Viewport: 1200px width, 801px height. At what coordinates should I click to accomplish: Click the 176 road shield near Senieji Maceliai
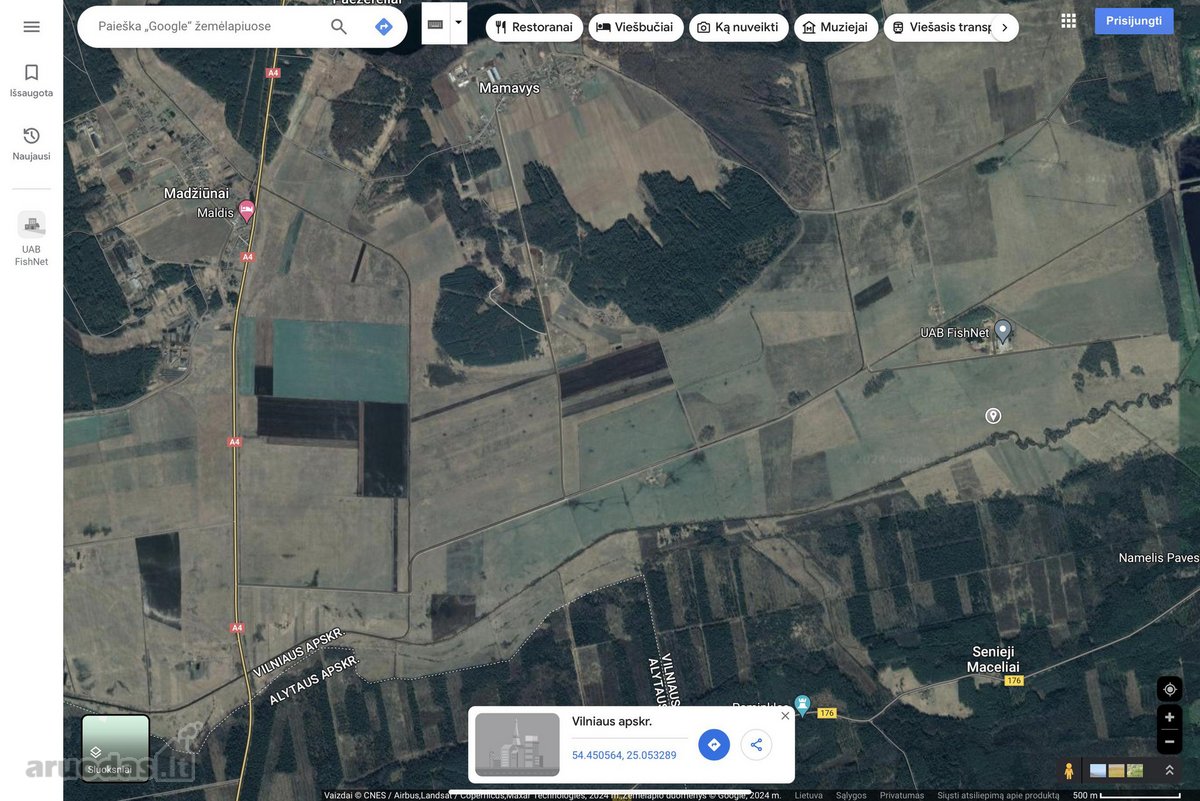pyautogui.click(x=1014, y=681)
